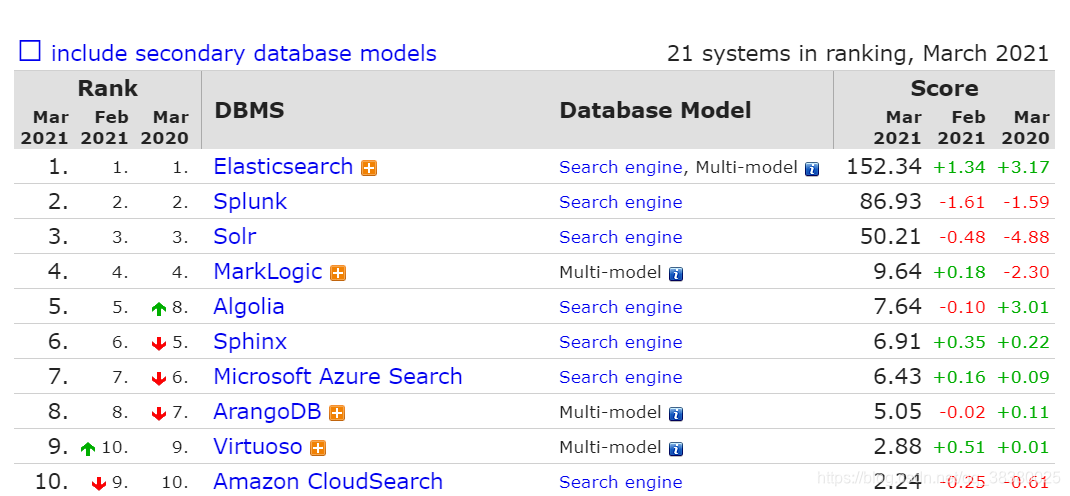Click the plus icon next to Elasticsearch
The height and width of the screenshot is (496, 1070).
[x=369, y=168]
